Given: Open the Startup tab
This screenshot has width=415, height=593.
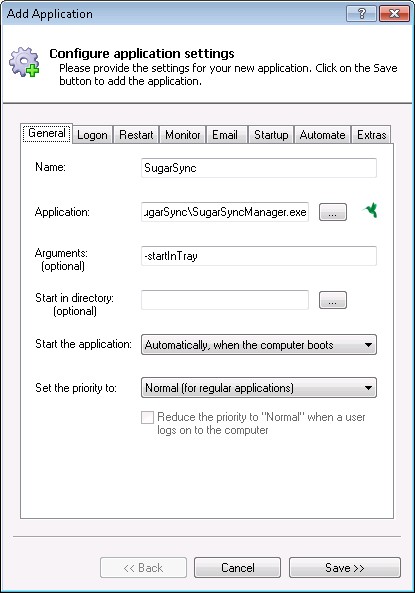Looking at the screenshot, I should click(x=271, y=135).
